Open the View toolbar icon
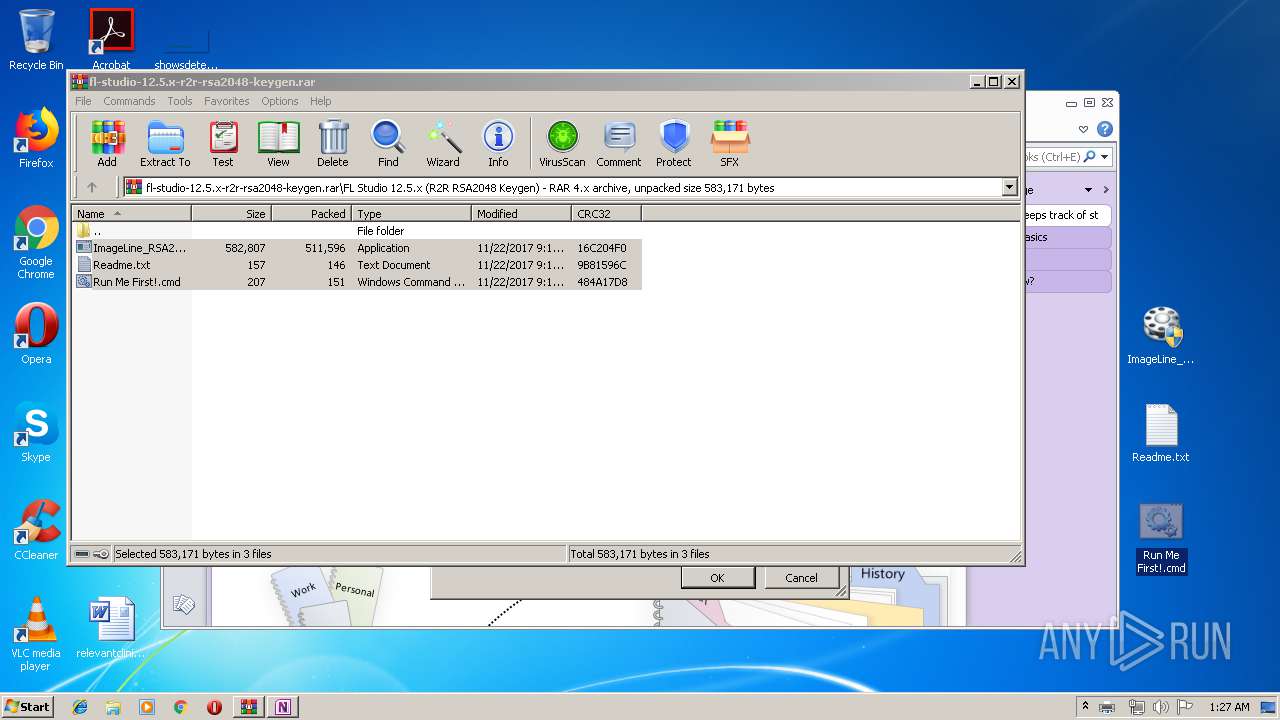Viewport: 1280px width, 720px height. (278, 144)
